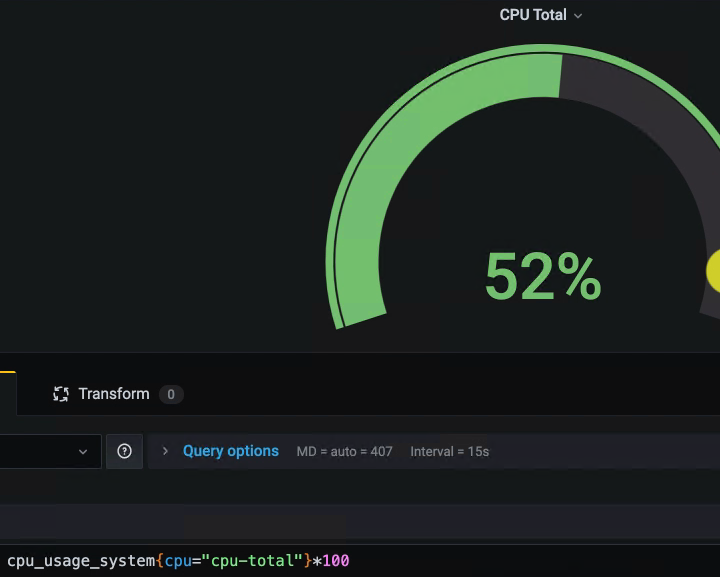
Task: Click the Transform tab icon
Action: 61,394
